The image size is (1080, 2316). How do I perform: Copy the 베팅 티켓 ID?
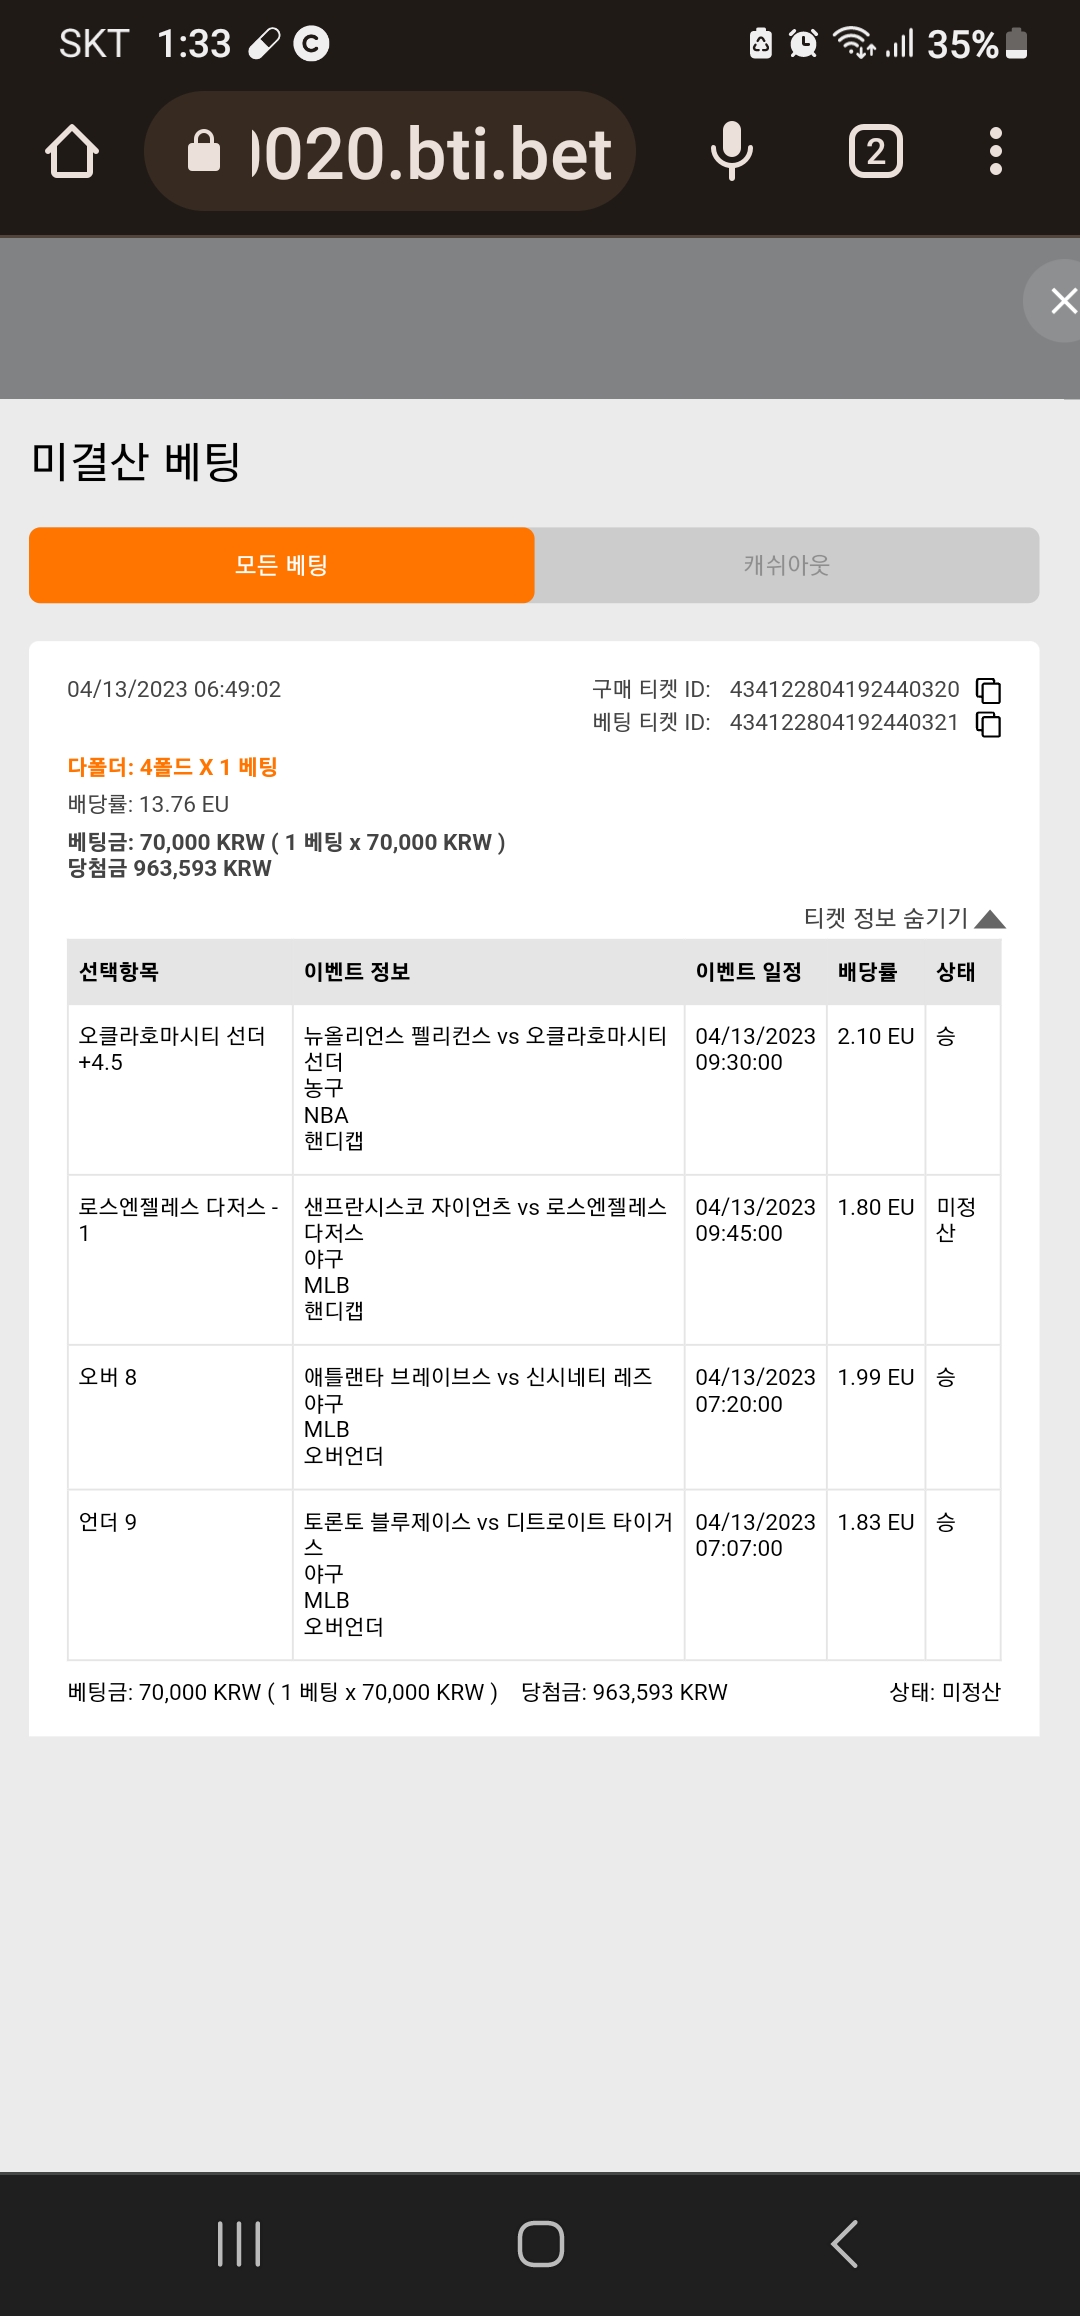pyautogui.click(x=988, y=724)
